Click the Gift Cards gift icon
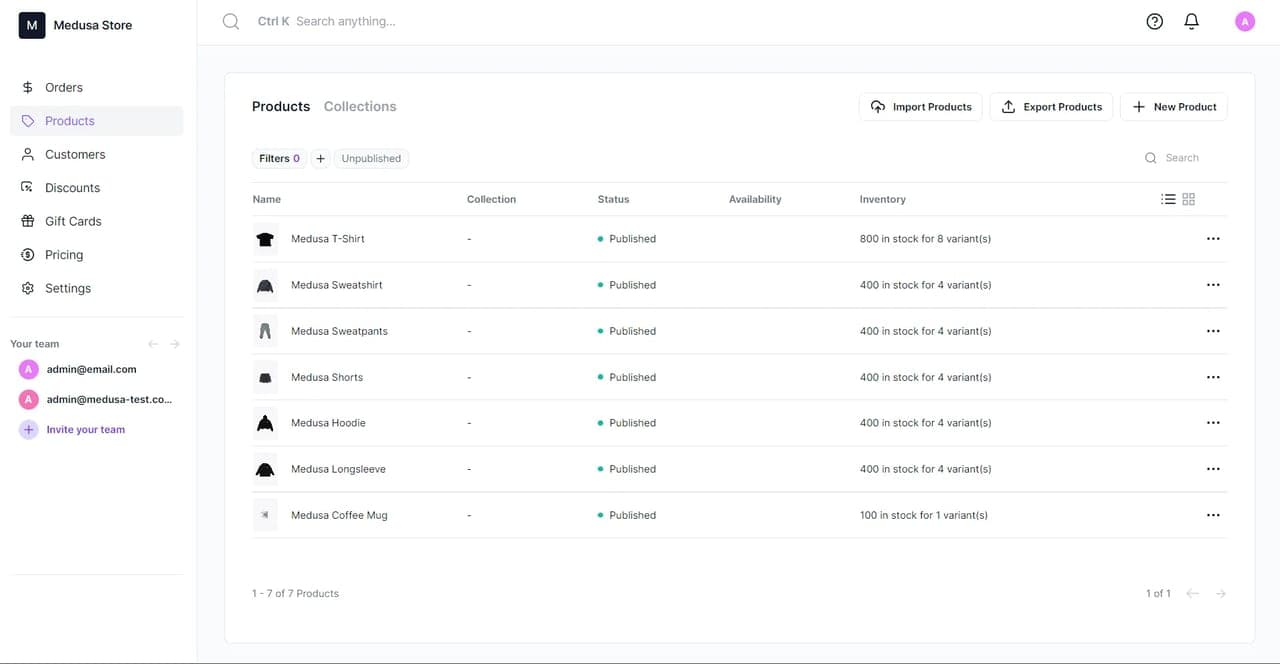 tap(28, 221)
